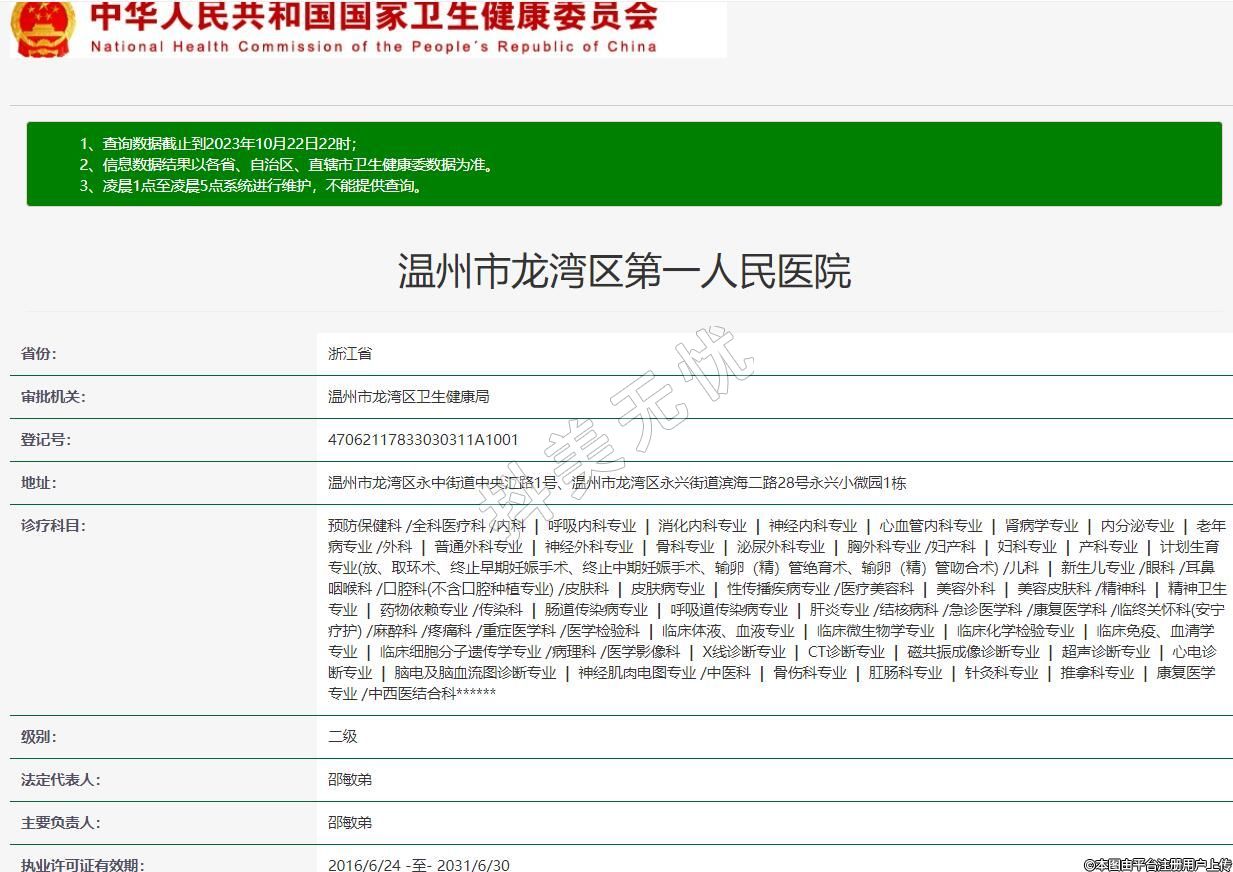Click the national emblem logo
Image resolution: width=1233 pixels, height=872 pixels.
42,28
